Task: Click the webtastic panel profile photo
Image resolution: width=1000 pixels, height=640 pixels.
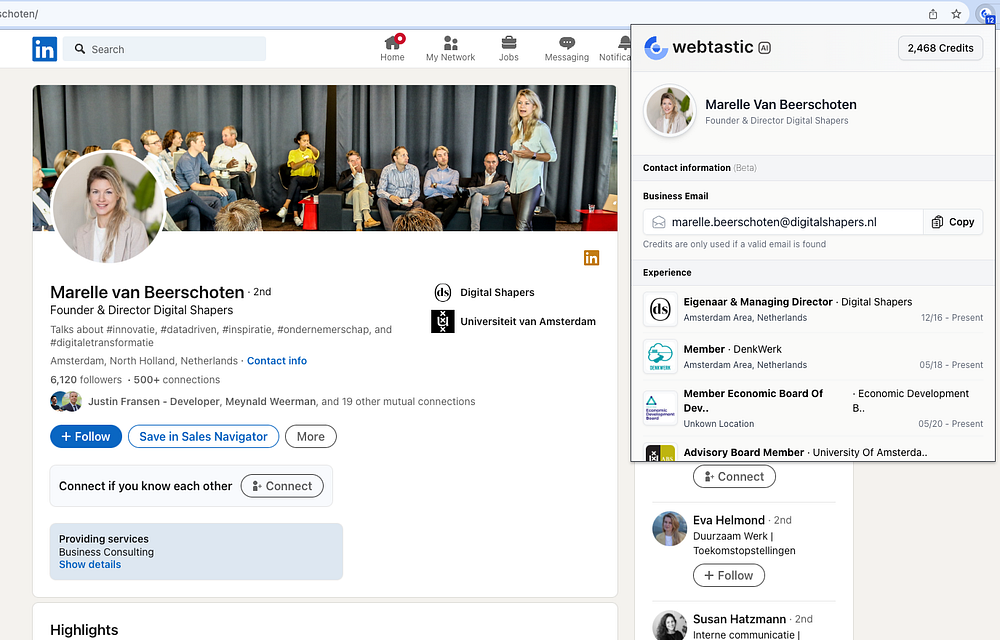Action: pos(670,111)
